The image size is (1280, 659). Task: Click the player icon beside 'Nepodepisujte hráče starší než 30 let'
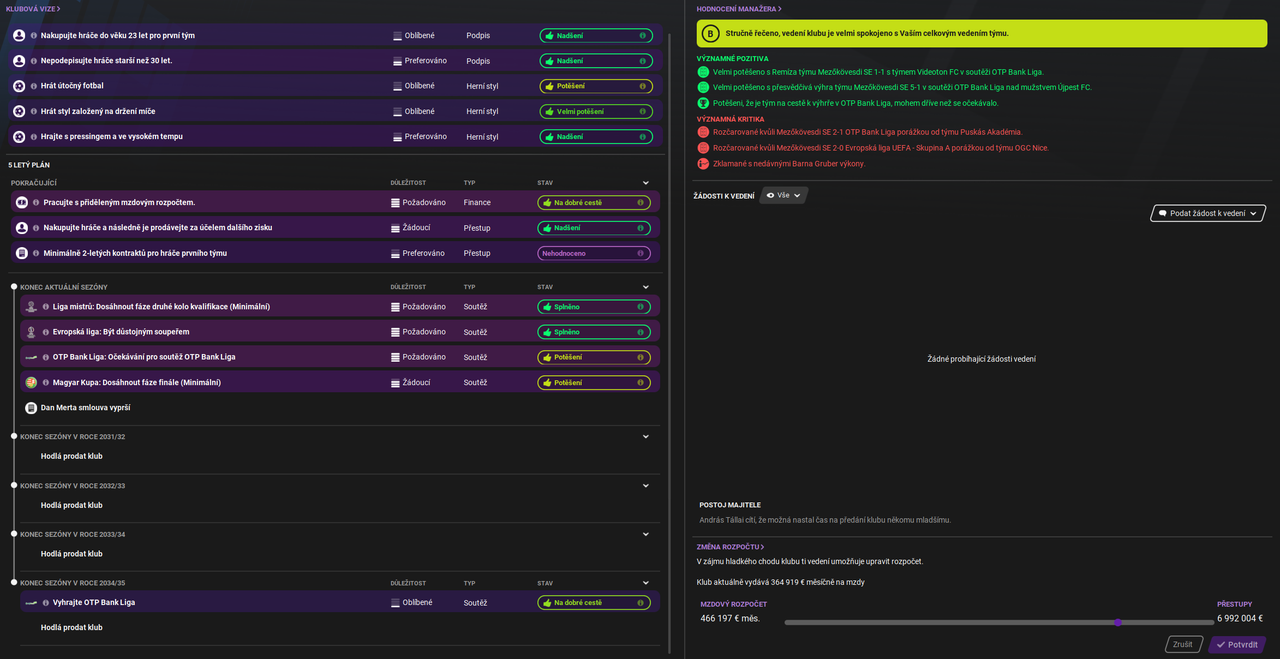click(19, 60)
